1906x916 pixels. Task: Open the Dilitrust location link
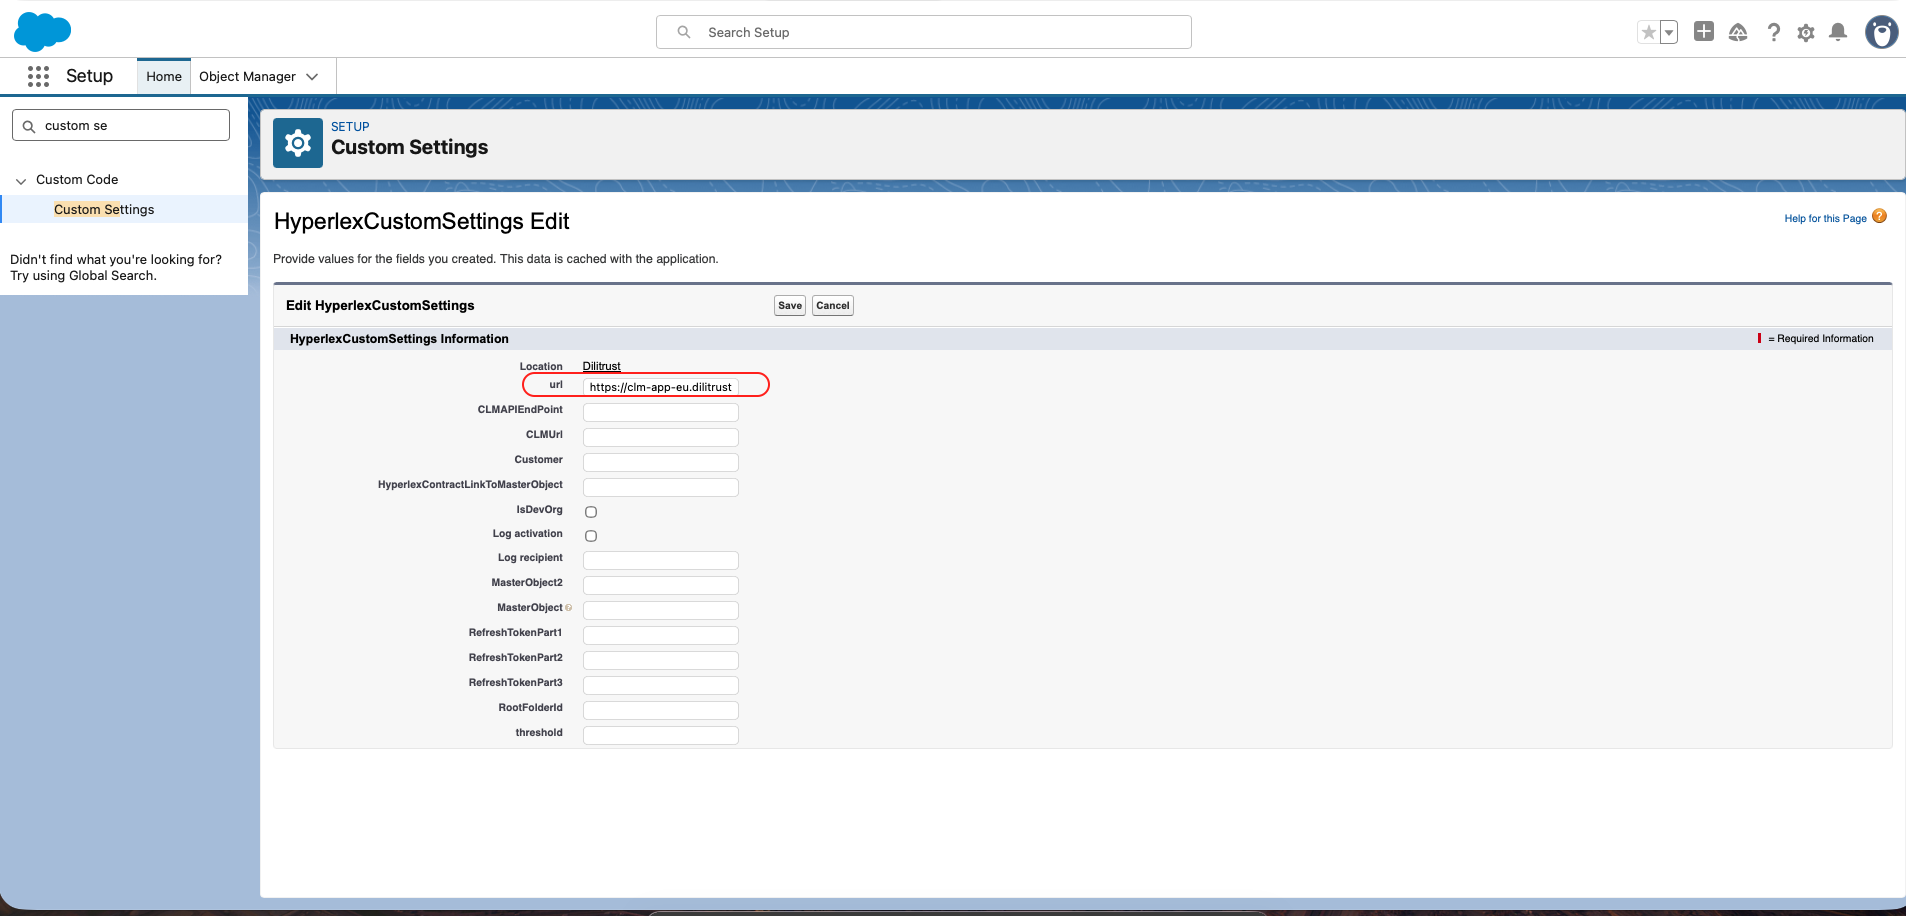(602, 366)
